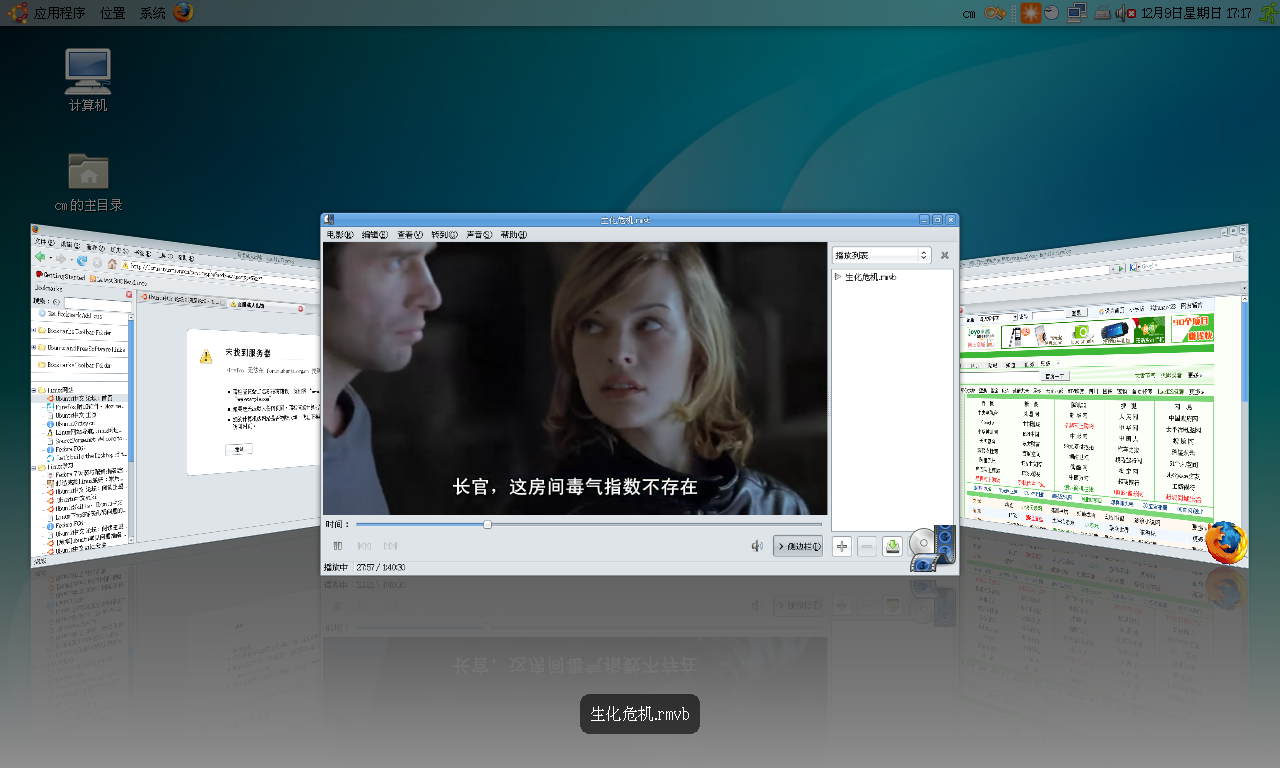Image resolution: width=1280 pixels, height=768 pixels.
Task: Open the 计算机 desktop icon
Action: (88, 80)
